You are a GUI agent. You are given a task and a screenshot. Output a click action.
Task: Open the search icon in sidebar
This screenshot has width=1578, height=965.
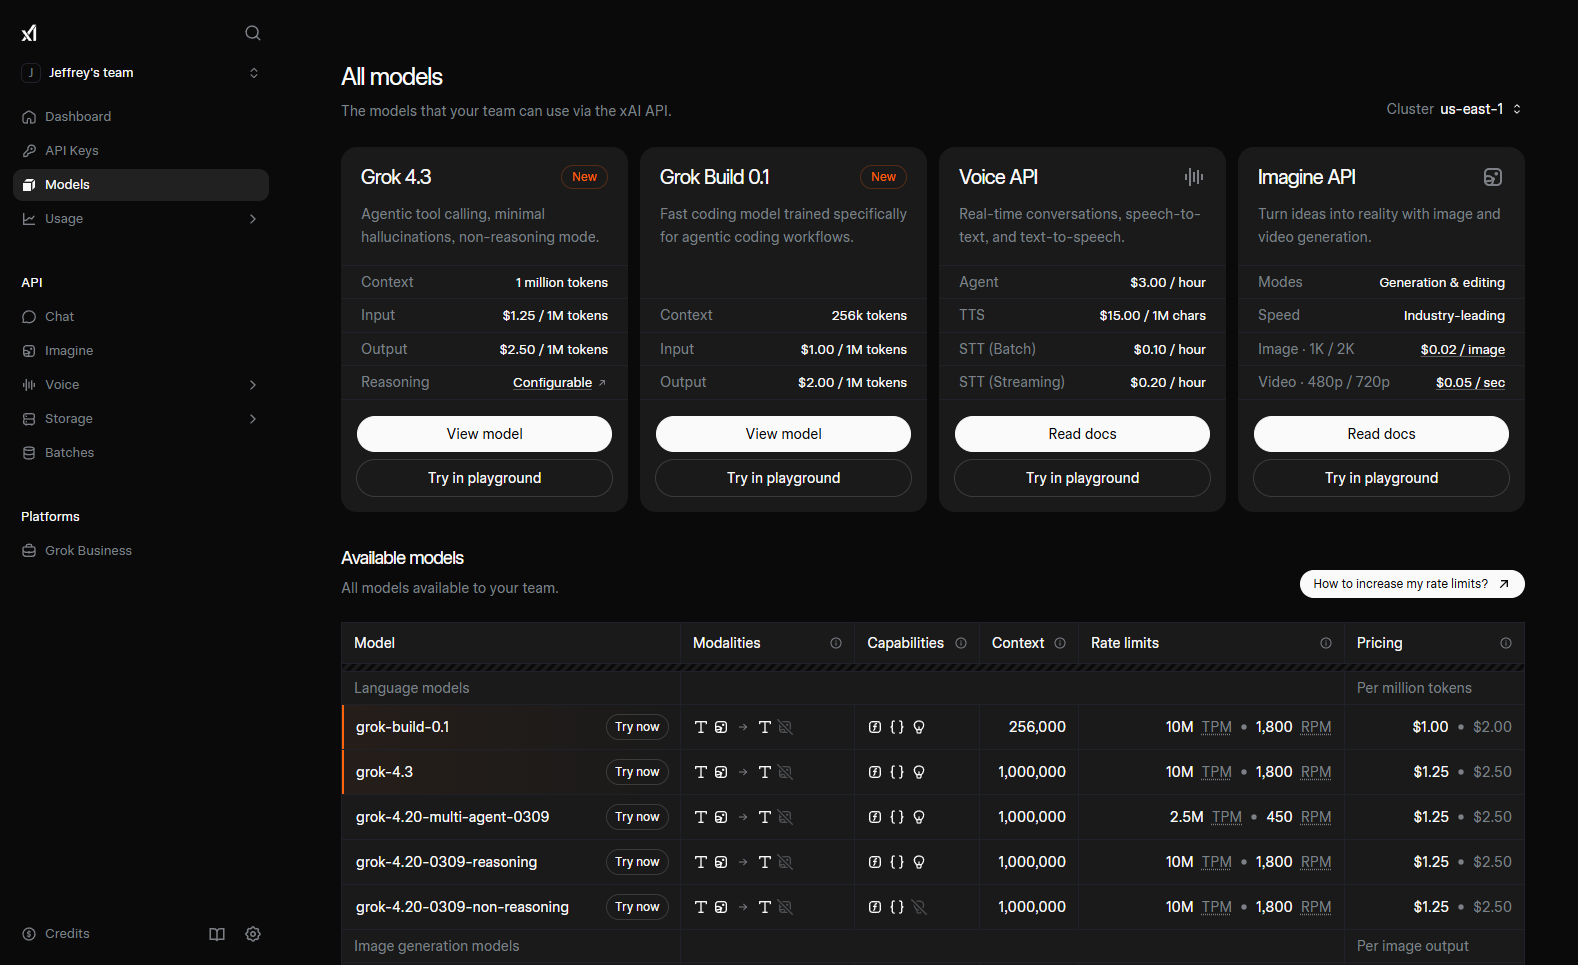pyautogui.click(x=253, y=33)
